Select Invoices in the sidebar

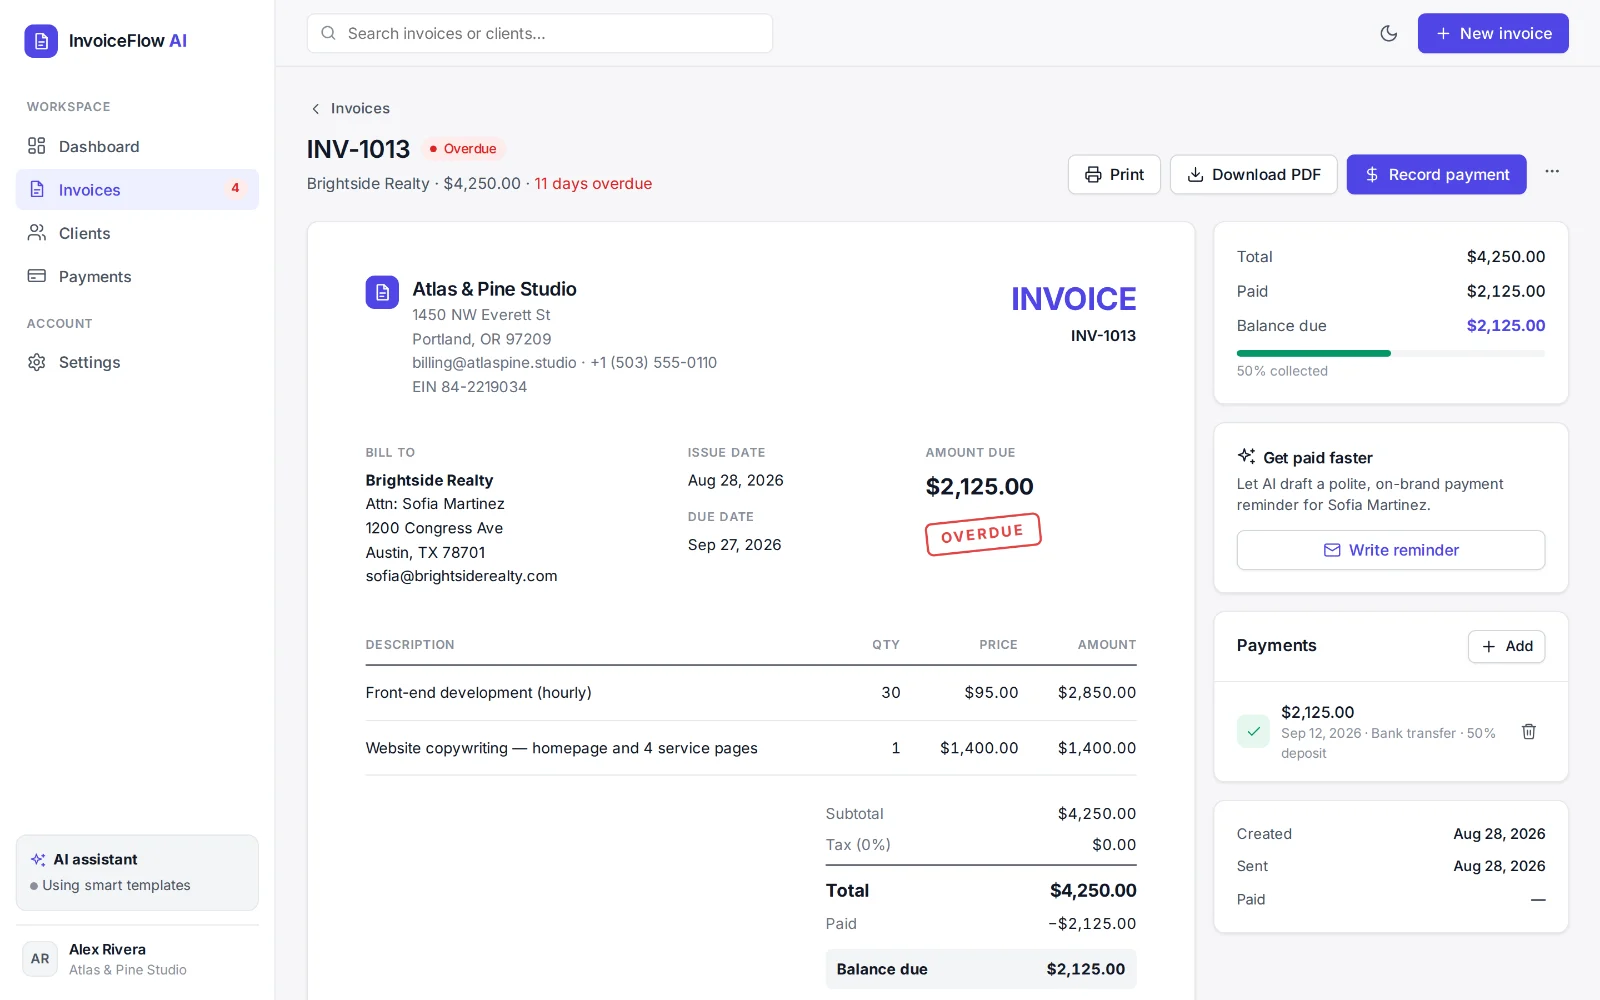[x=137, y=190]
